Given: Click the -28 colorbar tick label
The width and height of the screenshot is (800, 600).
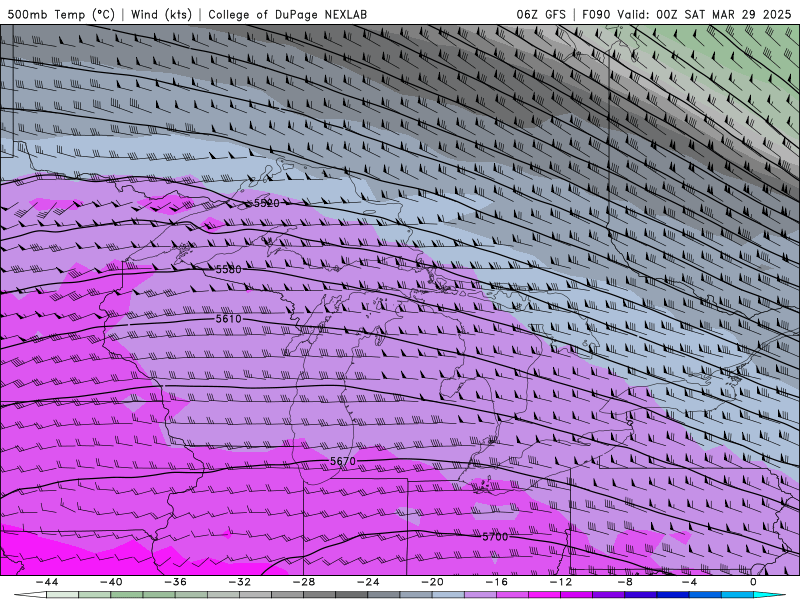Looking at the screenshot, I should [x=304, y=582].
